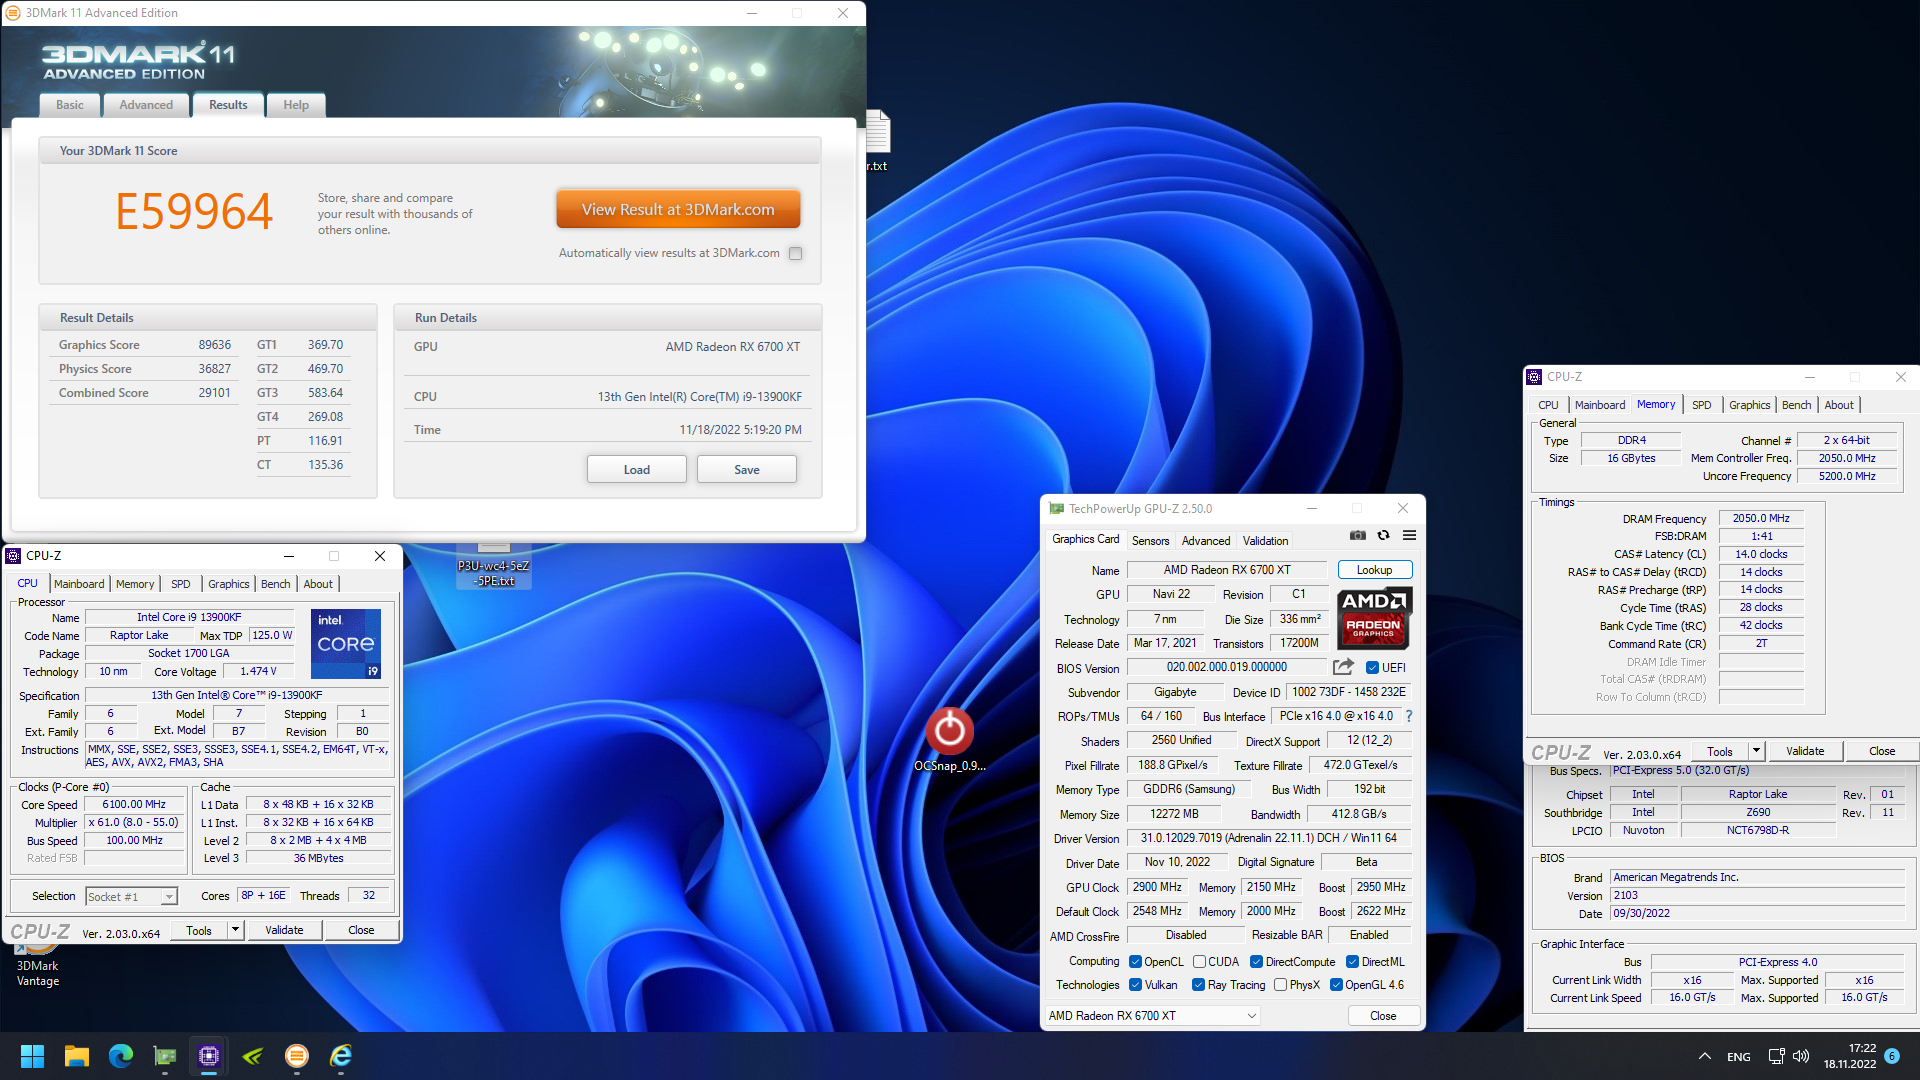Switch to the Results tab in 3DMark 11
This screenshot has height=1080, width=1920.
(228, 105)
